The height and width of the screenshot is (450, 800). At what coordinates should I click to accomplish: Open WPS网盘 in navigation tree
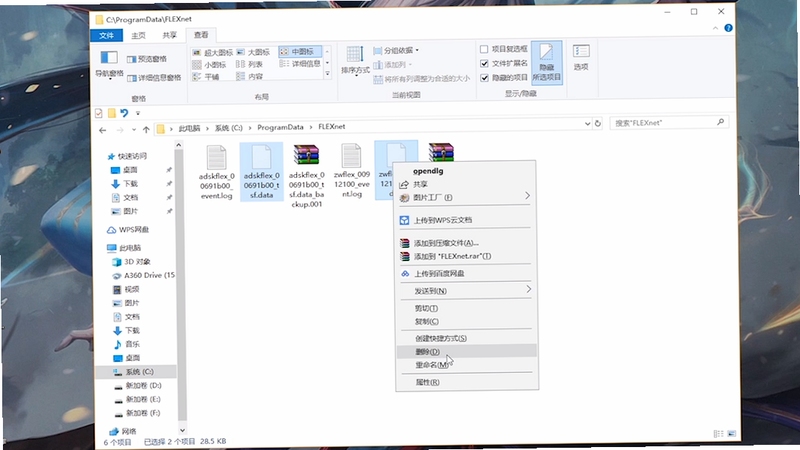(x=128, y=230)
